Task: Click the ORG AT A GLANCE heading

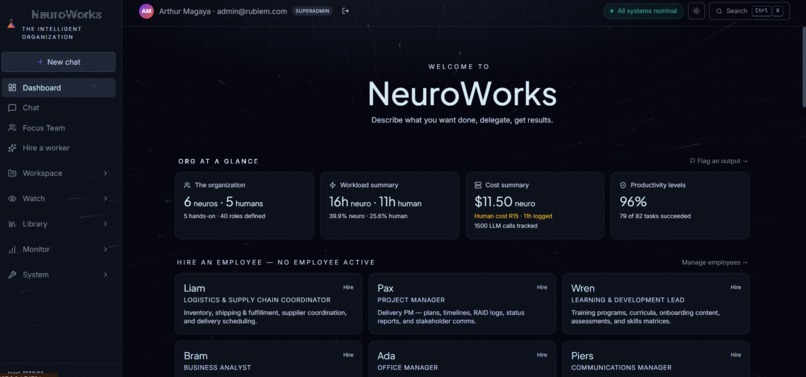Action: pos(218,161)
